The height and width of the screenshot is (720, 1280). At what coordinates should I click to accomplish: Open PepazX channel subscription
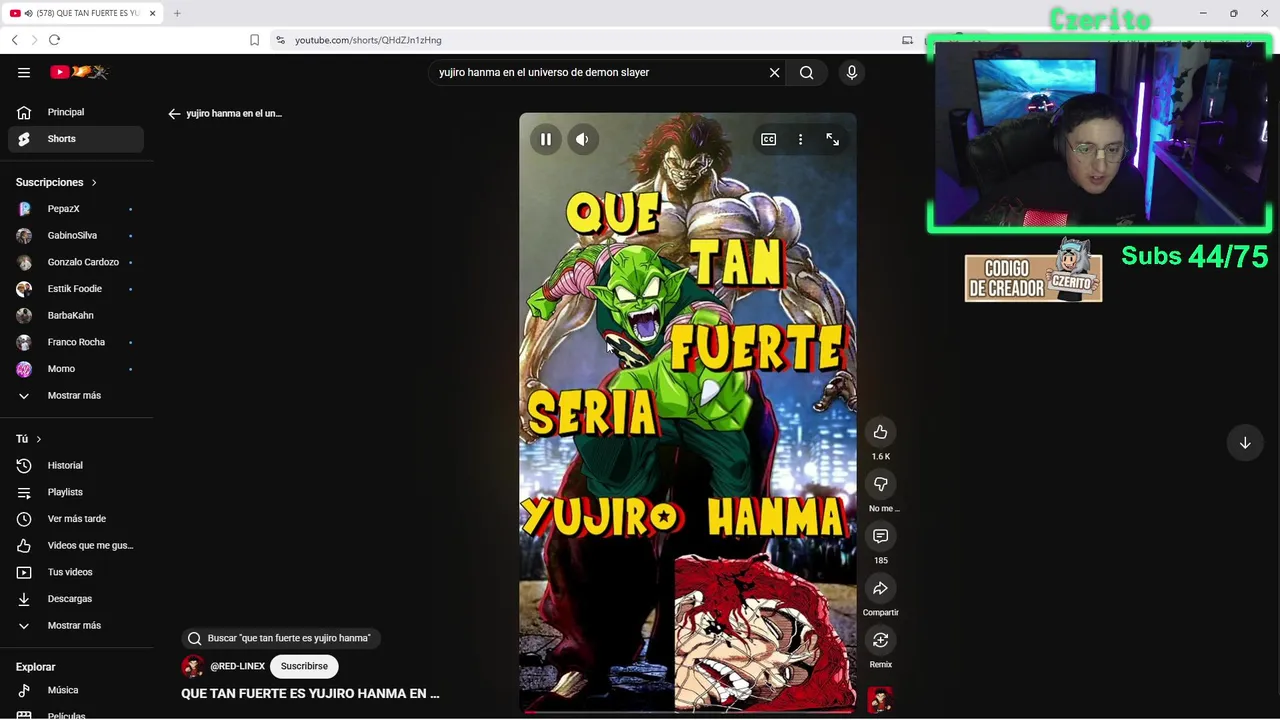[x=76, y=209]
